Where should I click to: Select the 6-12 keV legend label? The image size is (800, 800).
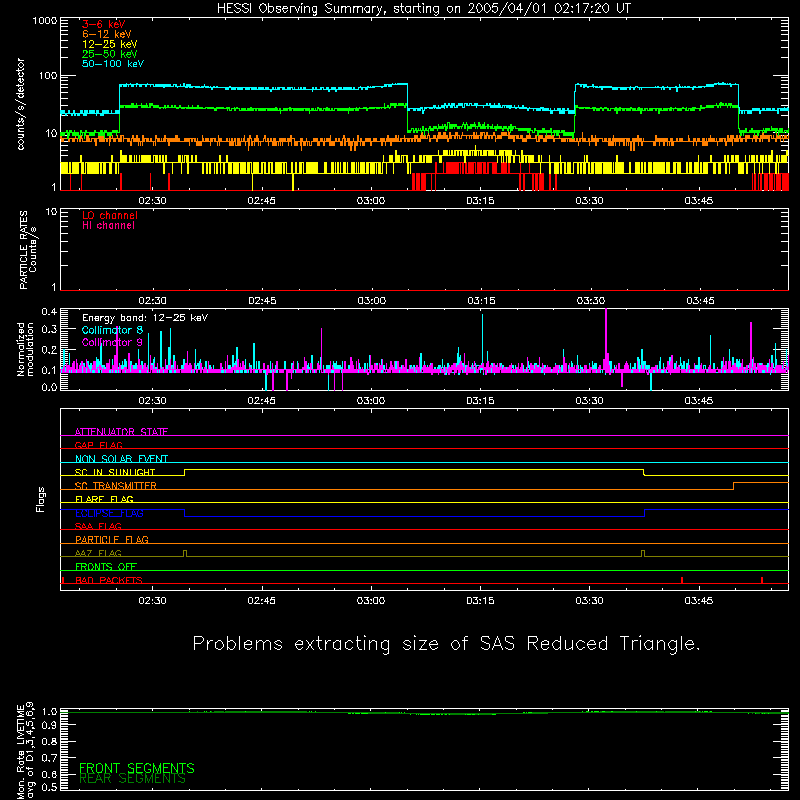click(x=106, y=34)
